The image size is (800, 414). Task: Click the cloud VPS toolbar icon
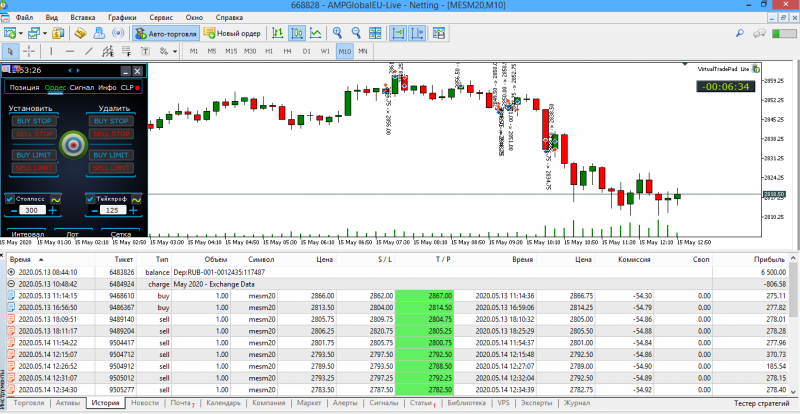click(99, 33)
